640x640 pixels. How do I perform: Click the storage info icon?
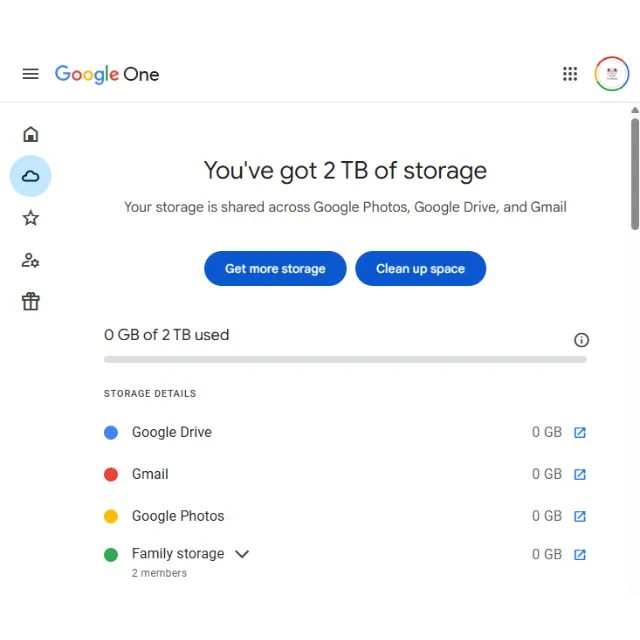581,340
